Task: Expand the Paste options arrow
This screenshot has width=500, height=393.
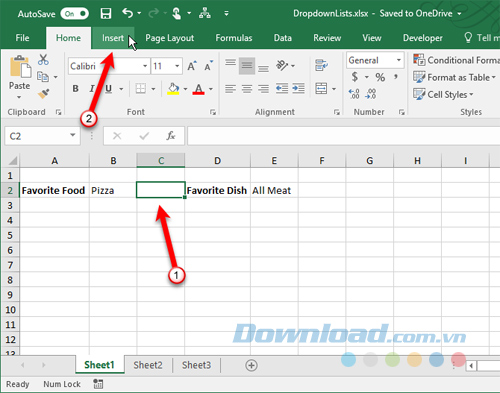Action: tap(19, 97)
